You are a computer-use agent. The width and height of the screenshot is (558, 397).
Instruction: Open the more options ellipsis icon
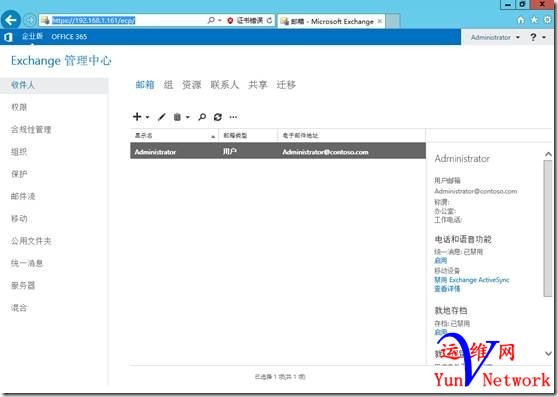click(x=233, y=117)
